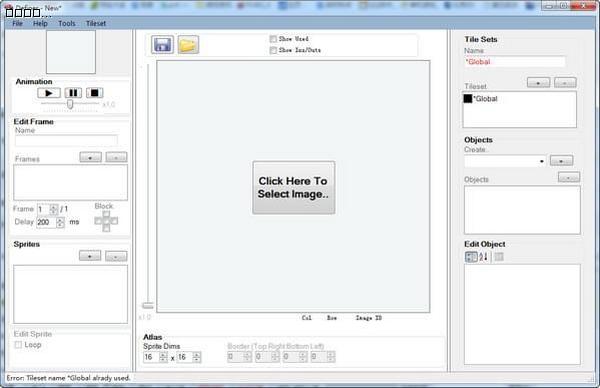Increase the Delay ms stepper
600x388 pixels.
pyautogui.click(x=60, y=220)
